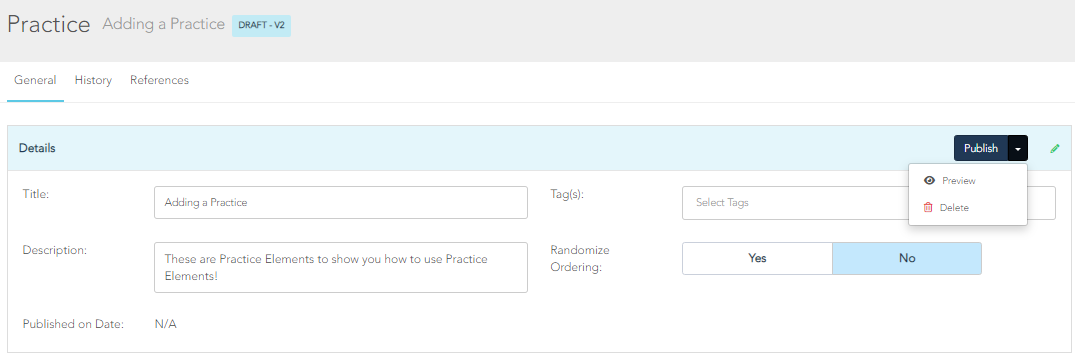
Task: Focus the Title input field
Action: [x=341, y=203]
